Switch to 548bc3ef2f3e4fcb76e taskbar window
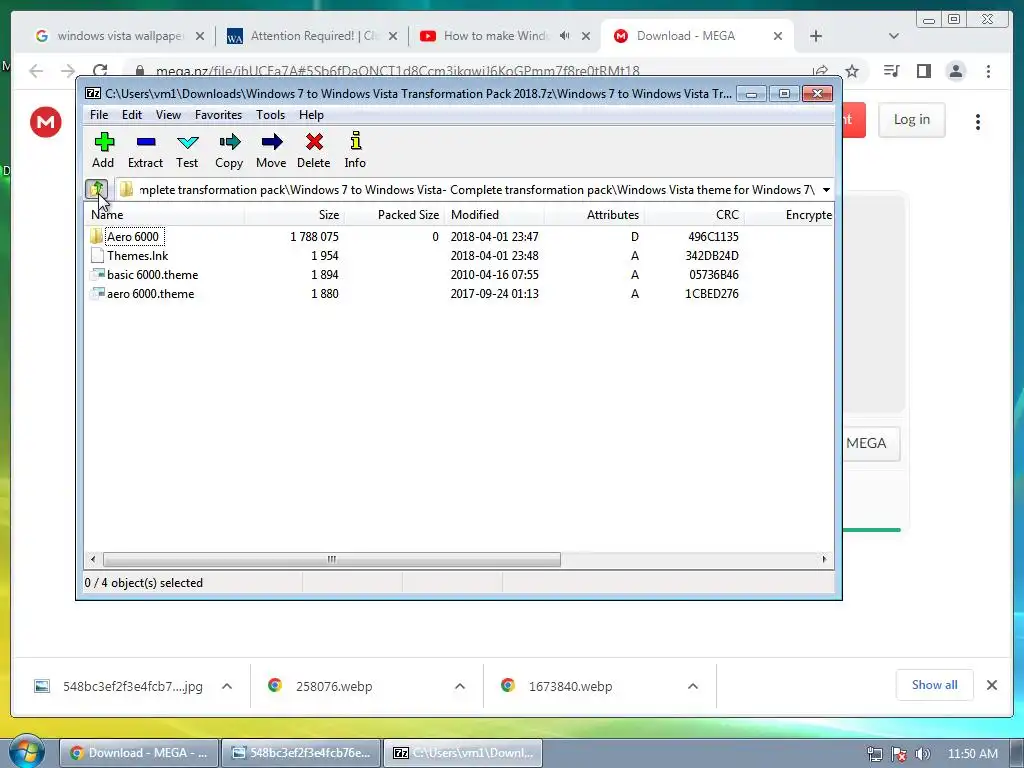This screenshot has height=768, width=1024. (x=301, y=753)
